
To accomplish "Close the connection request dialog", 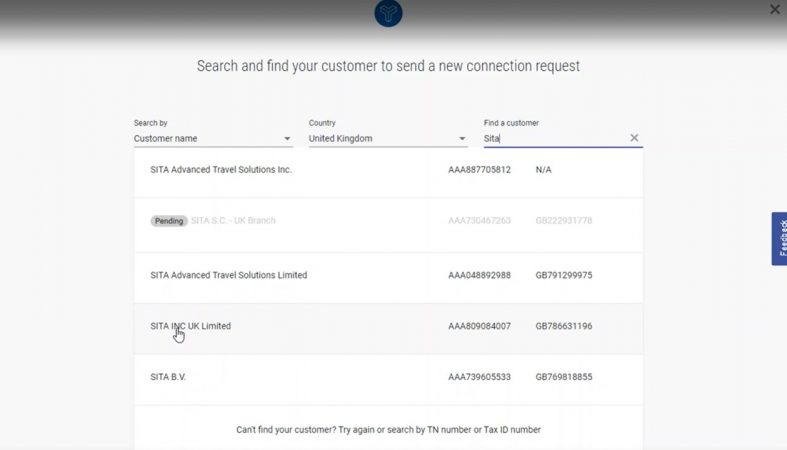I will tap(774, 10).
